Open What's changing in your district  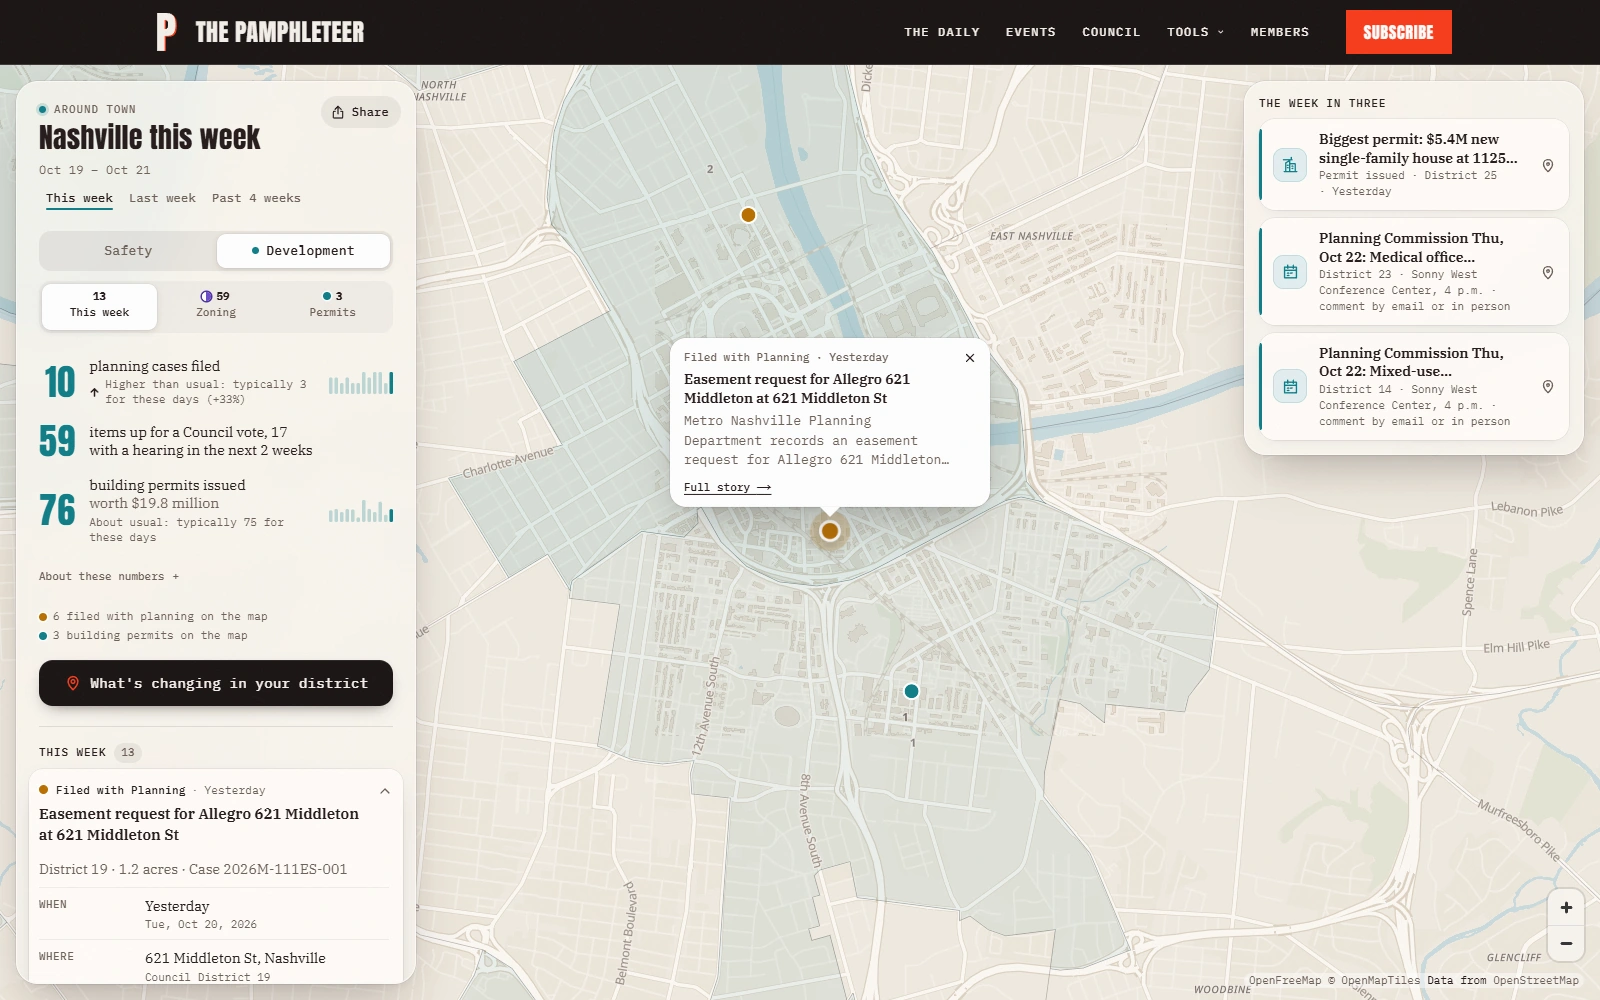point(216,683)
